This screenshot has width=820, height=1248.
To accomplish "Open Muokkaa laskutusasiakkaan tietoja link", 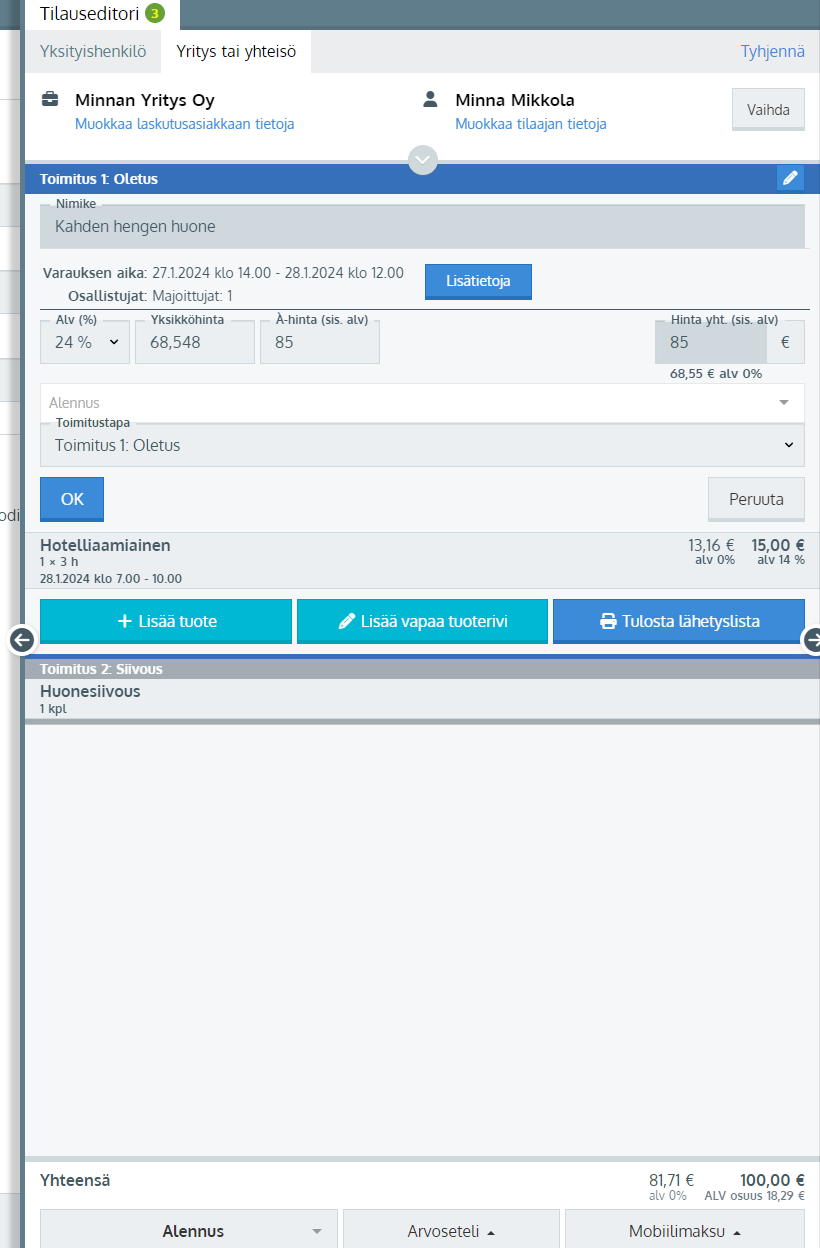I will coord(184,124).
